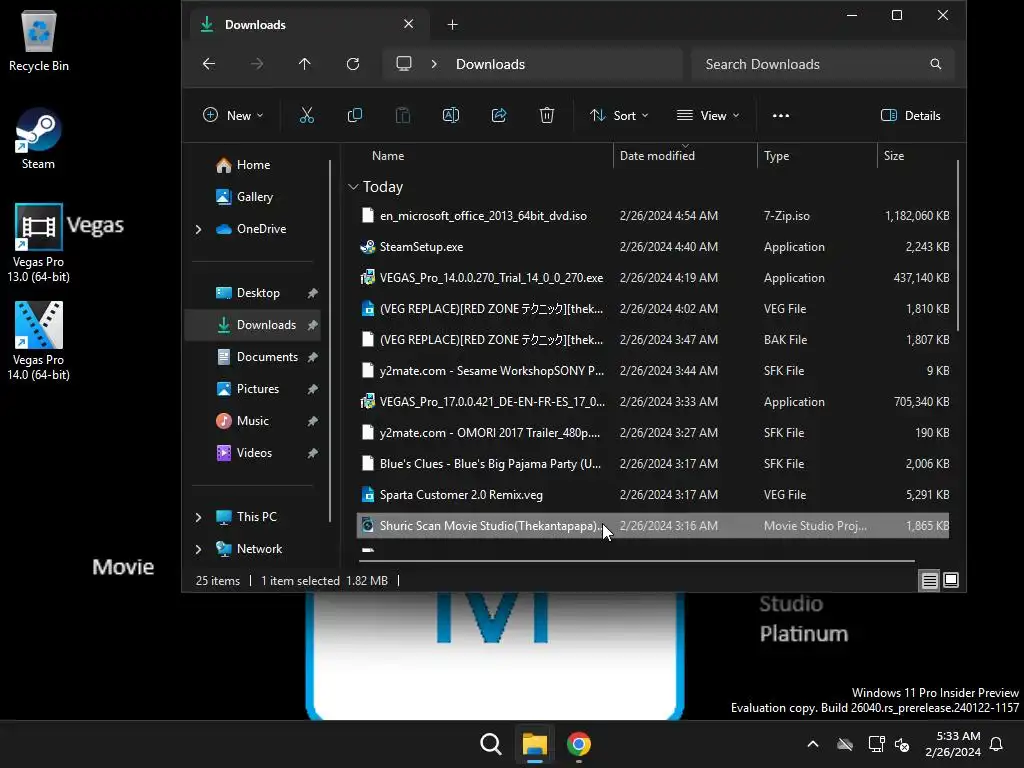Open the View dropdown menu
The image size is (1024, 768).
[709, 116]
